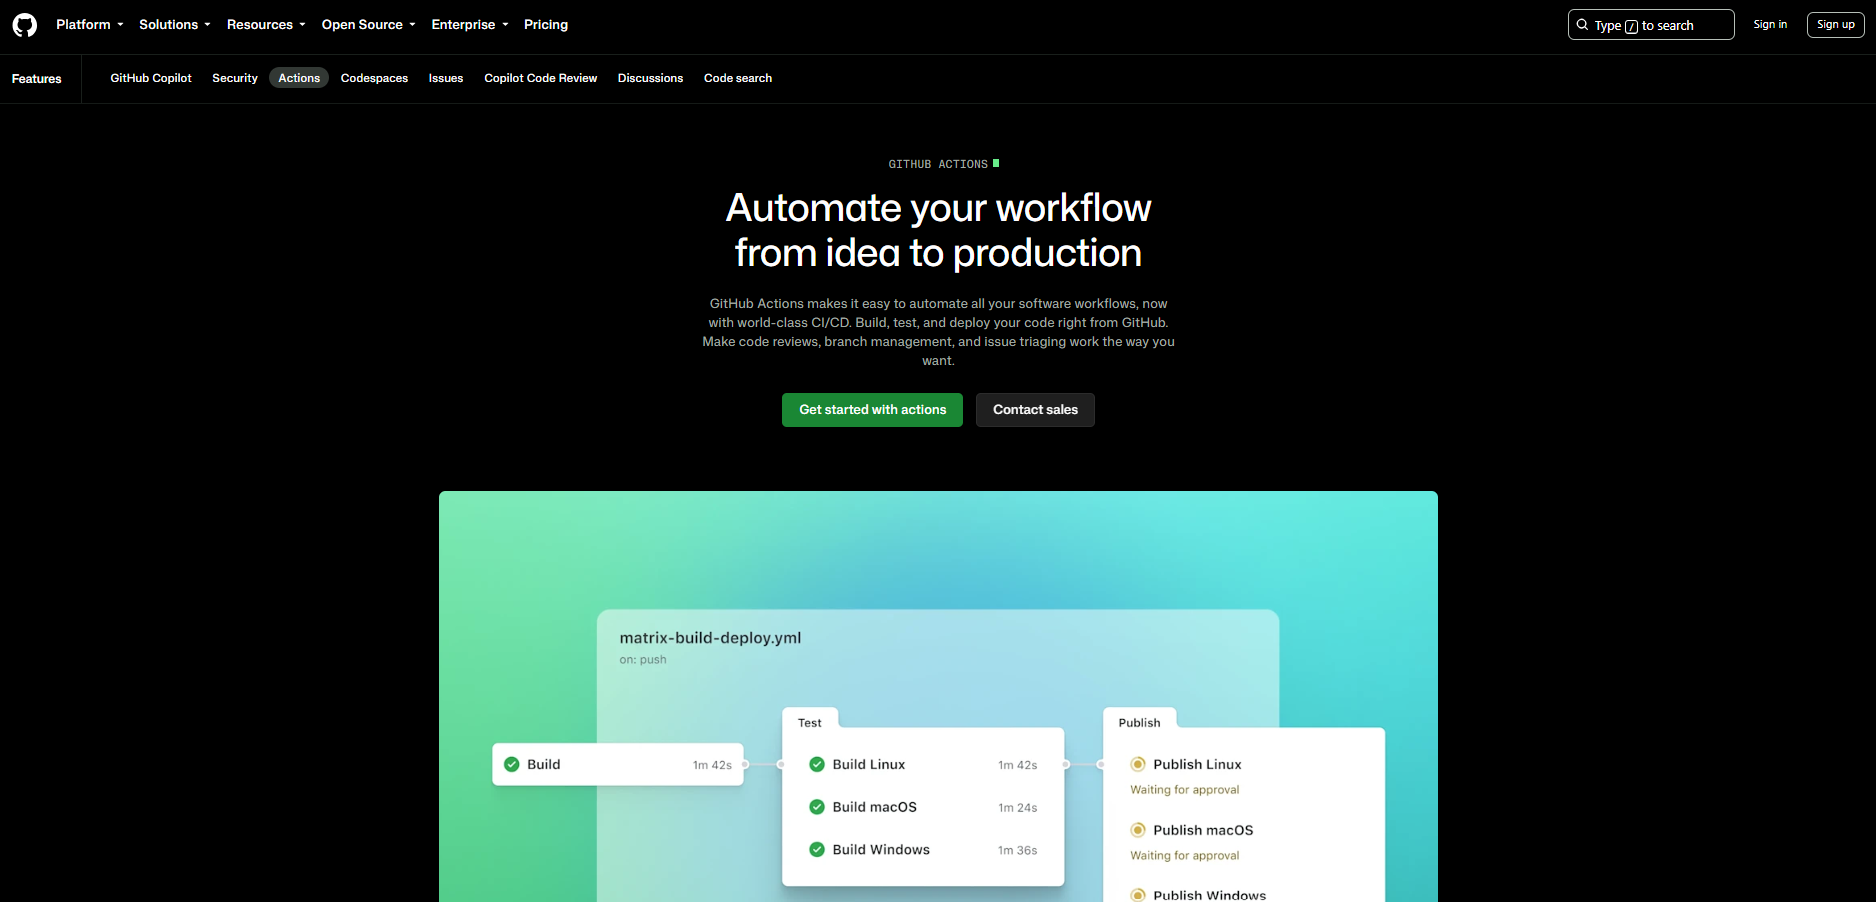Click the 1m 36s duration for Build Windows
The image size is (1876, 902).
(x=1018, y=850)
